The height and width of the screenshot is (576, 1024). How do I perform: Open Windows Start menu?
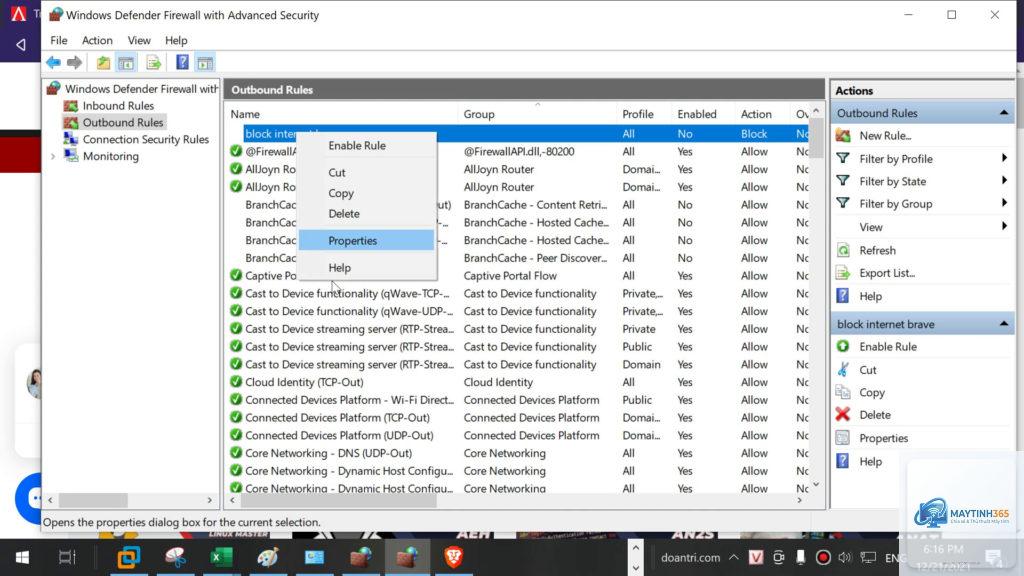(22, 557)
